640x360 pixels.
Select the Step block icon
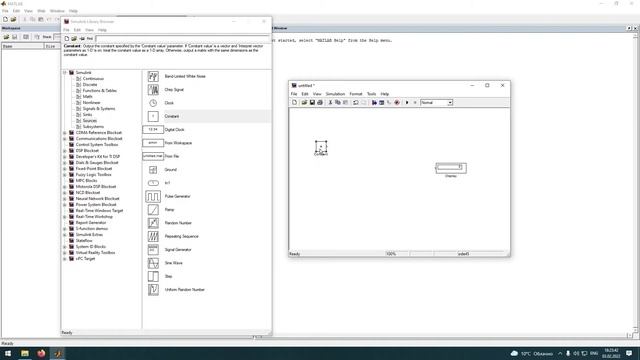pos(153,276)
